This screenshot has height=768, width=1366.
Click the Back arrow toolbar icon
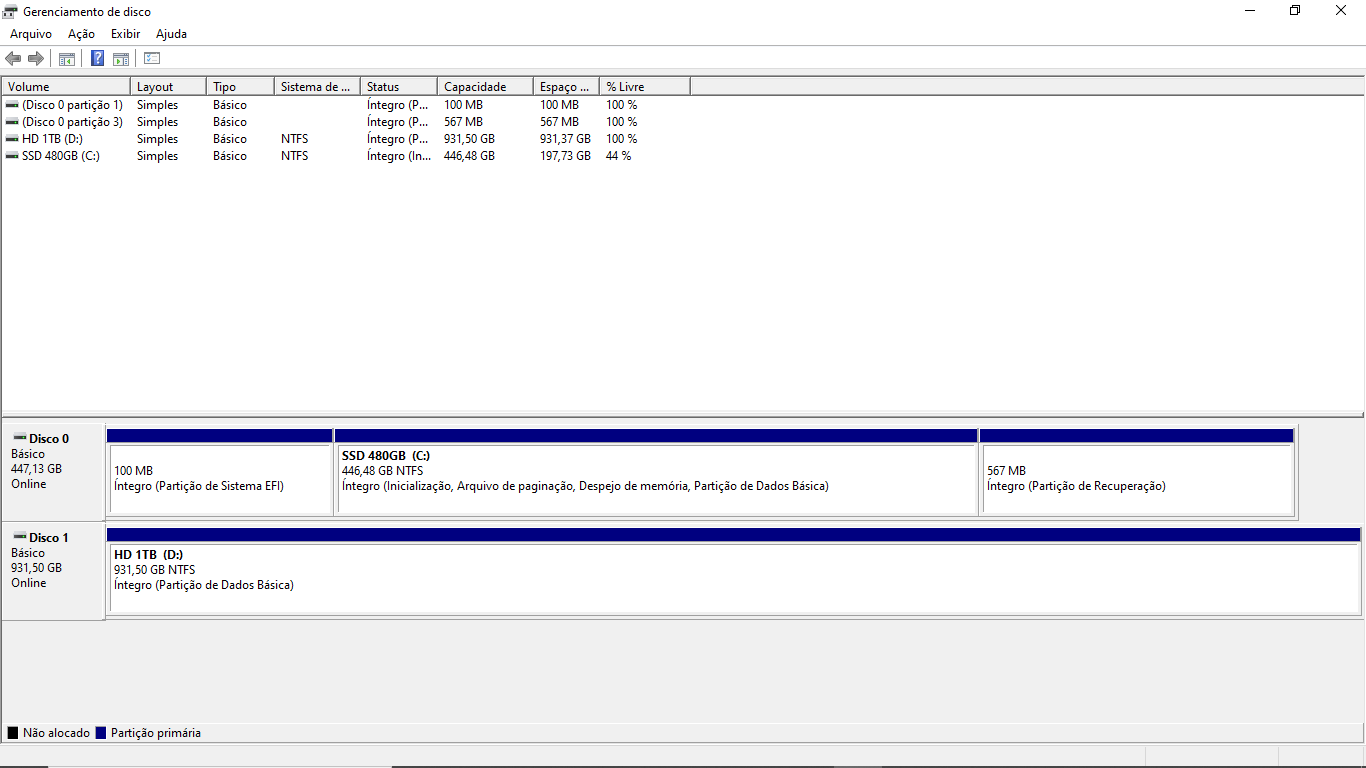[x=13, y=59]
